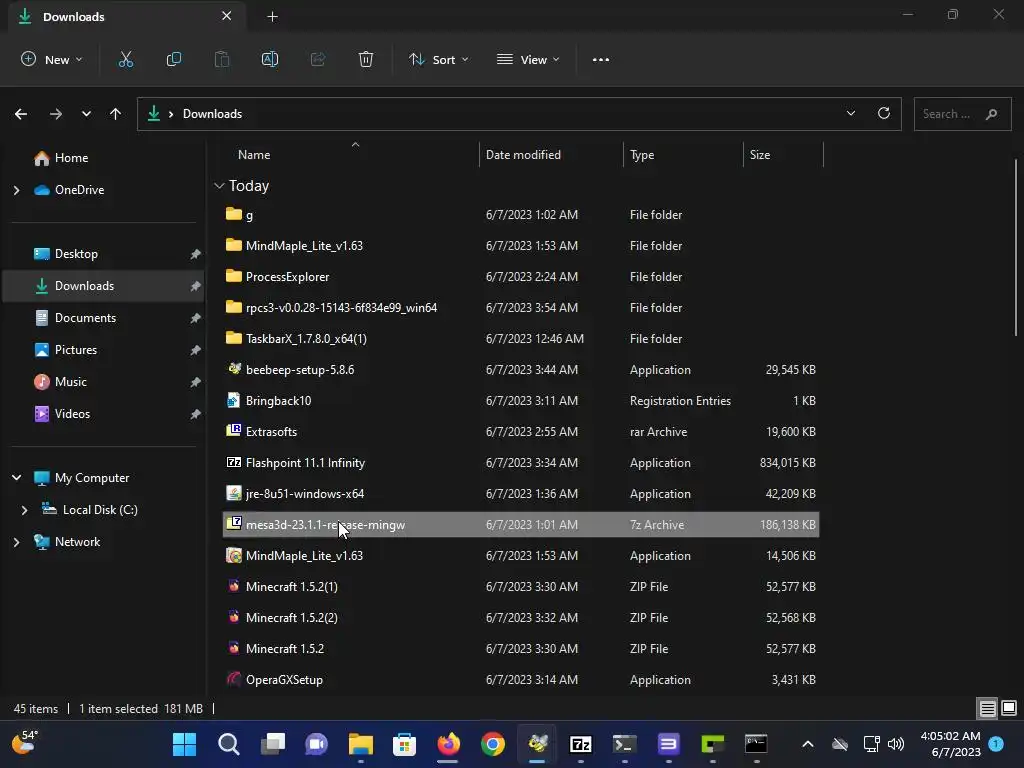Click the Copy icon in toolbar
This screenshot has height=768, width=1024.
tap(174, 59)
